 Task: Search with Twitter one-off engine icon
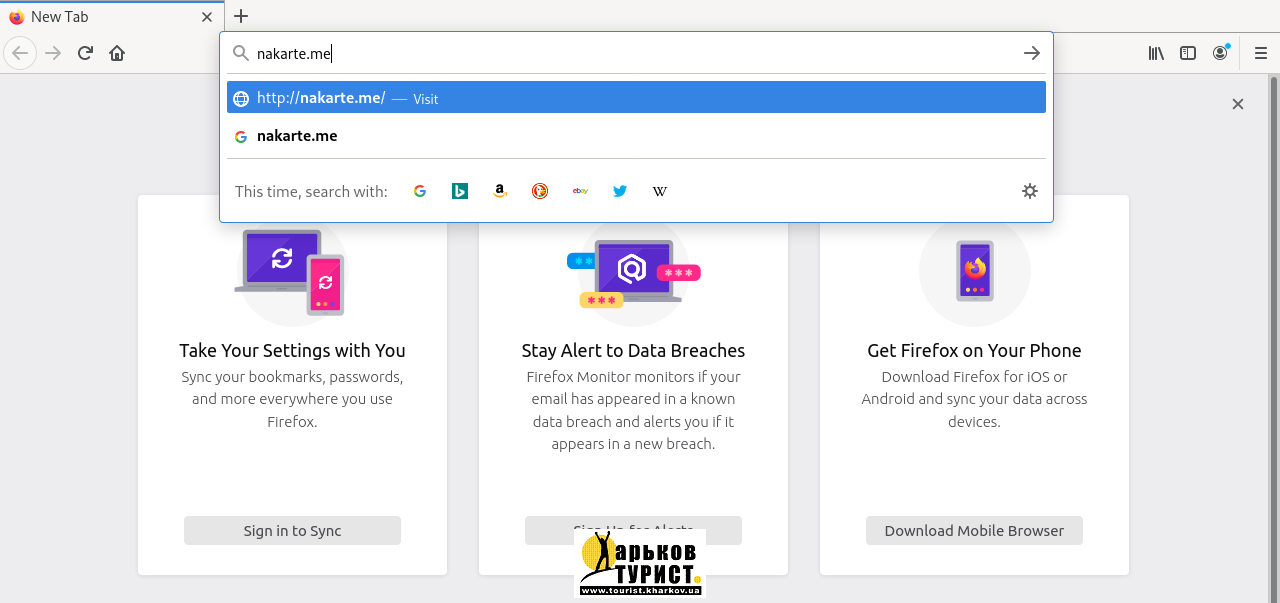tap(620, 191)
